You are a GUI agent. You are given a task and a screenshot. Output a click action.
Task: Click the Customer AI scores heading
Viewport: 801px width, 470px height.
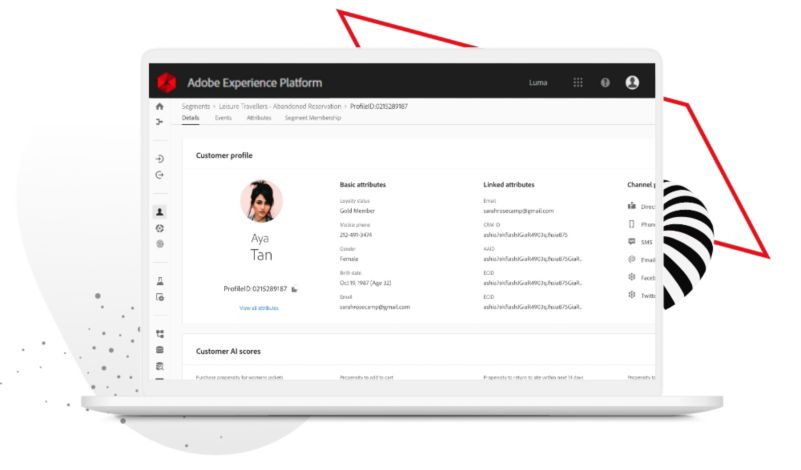coord(228,351)
